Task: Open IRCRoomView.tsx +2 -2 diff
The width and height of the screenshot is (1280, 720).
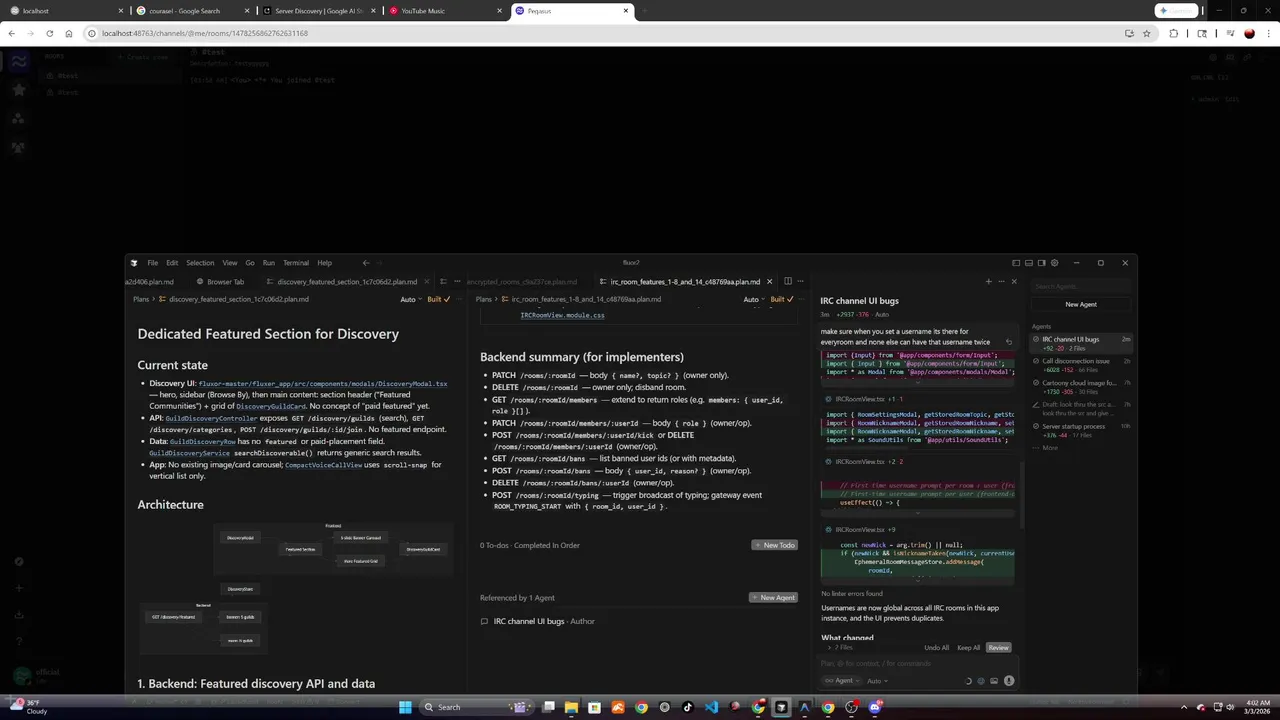Action: click(870, 462)
